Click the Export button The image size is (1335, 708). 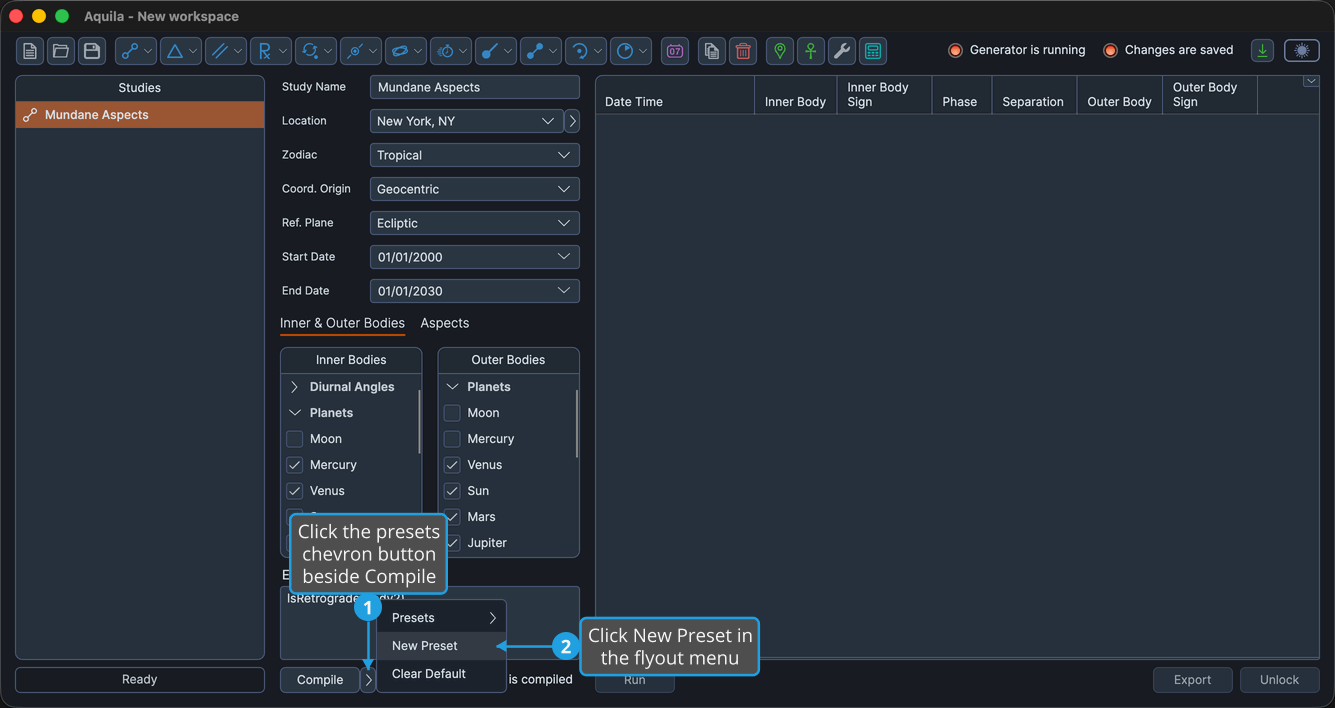pos(1192,680)
